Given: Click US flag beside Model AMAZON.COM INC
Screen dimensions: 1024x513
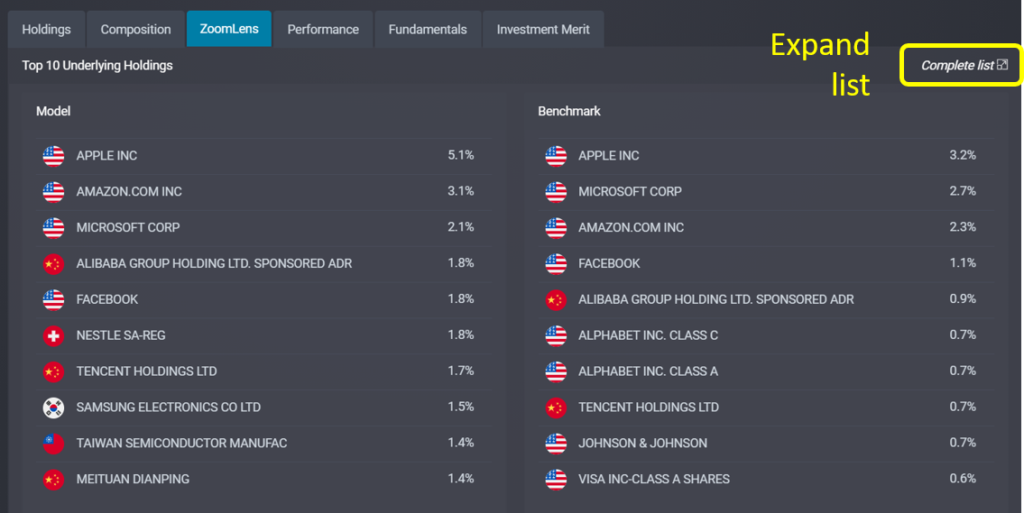Looking at the screenshot, I should (x=54, y=192).
